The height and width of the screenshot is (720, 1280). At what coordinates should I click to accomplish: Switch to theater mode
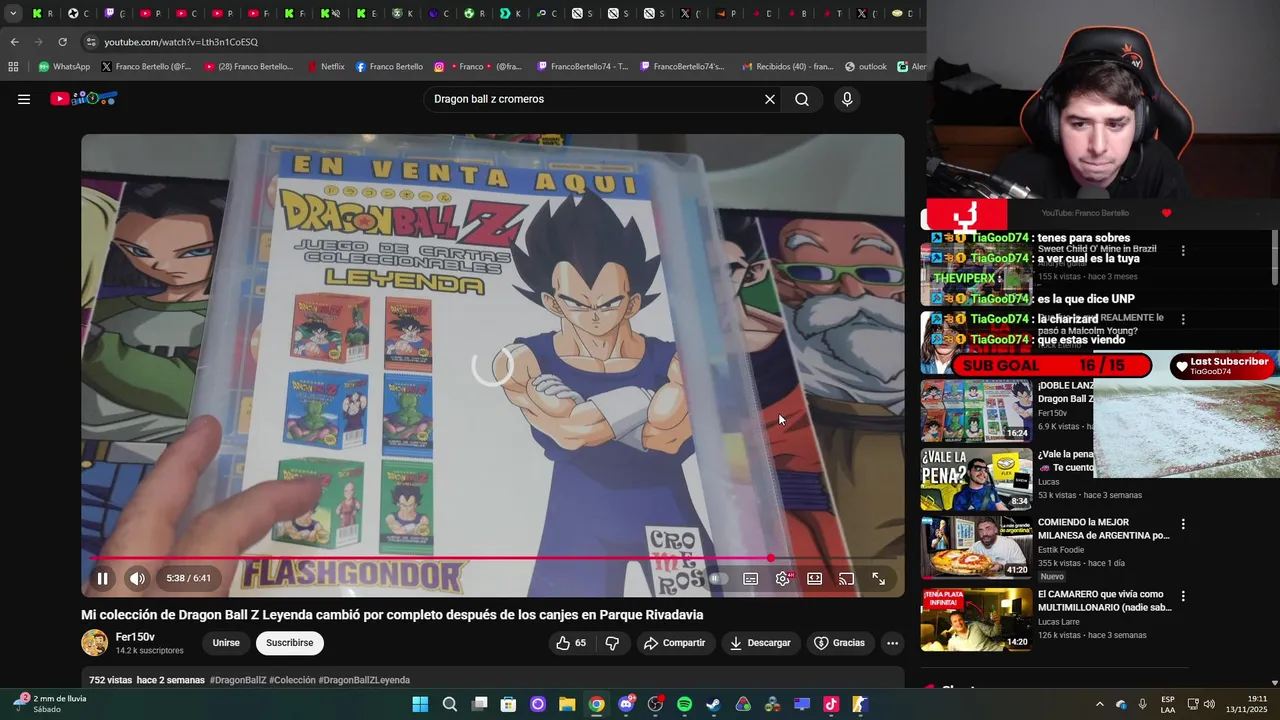tap(815, 578)
